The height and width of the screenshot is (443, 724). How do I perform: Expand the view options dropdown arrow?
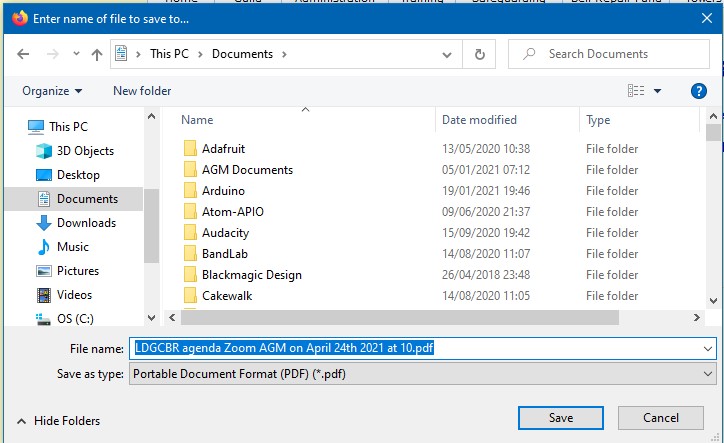click(657, 91)
